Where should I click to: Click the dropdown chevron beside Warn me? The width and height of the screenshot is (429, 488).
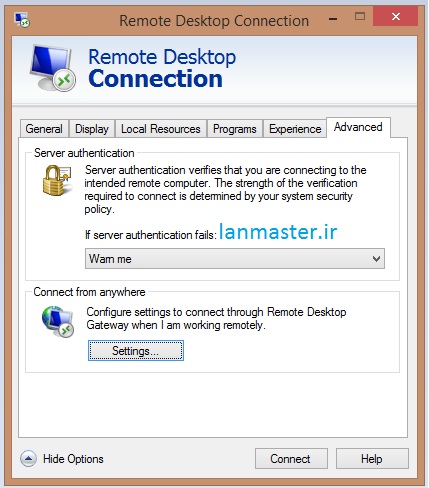[376, 259]
